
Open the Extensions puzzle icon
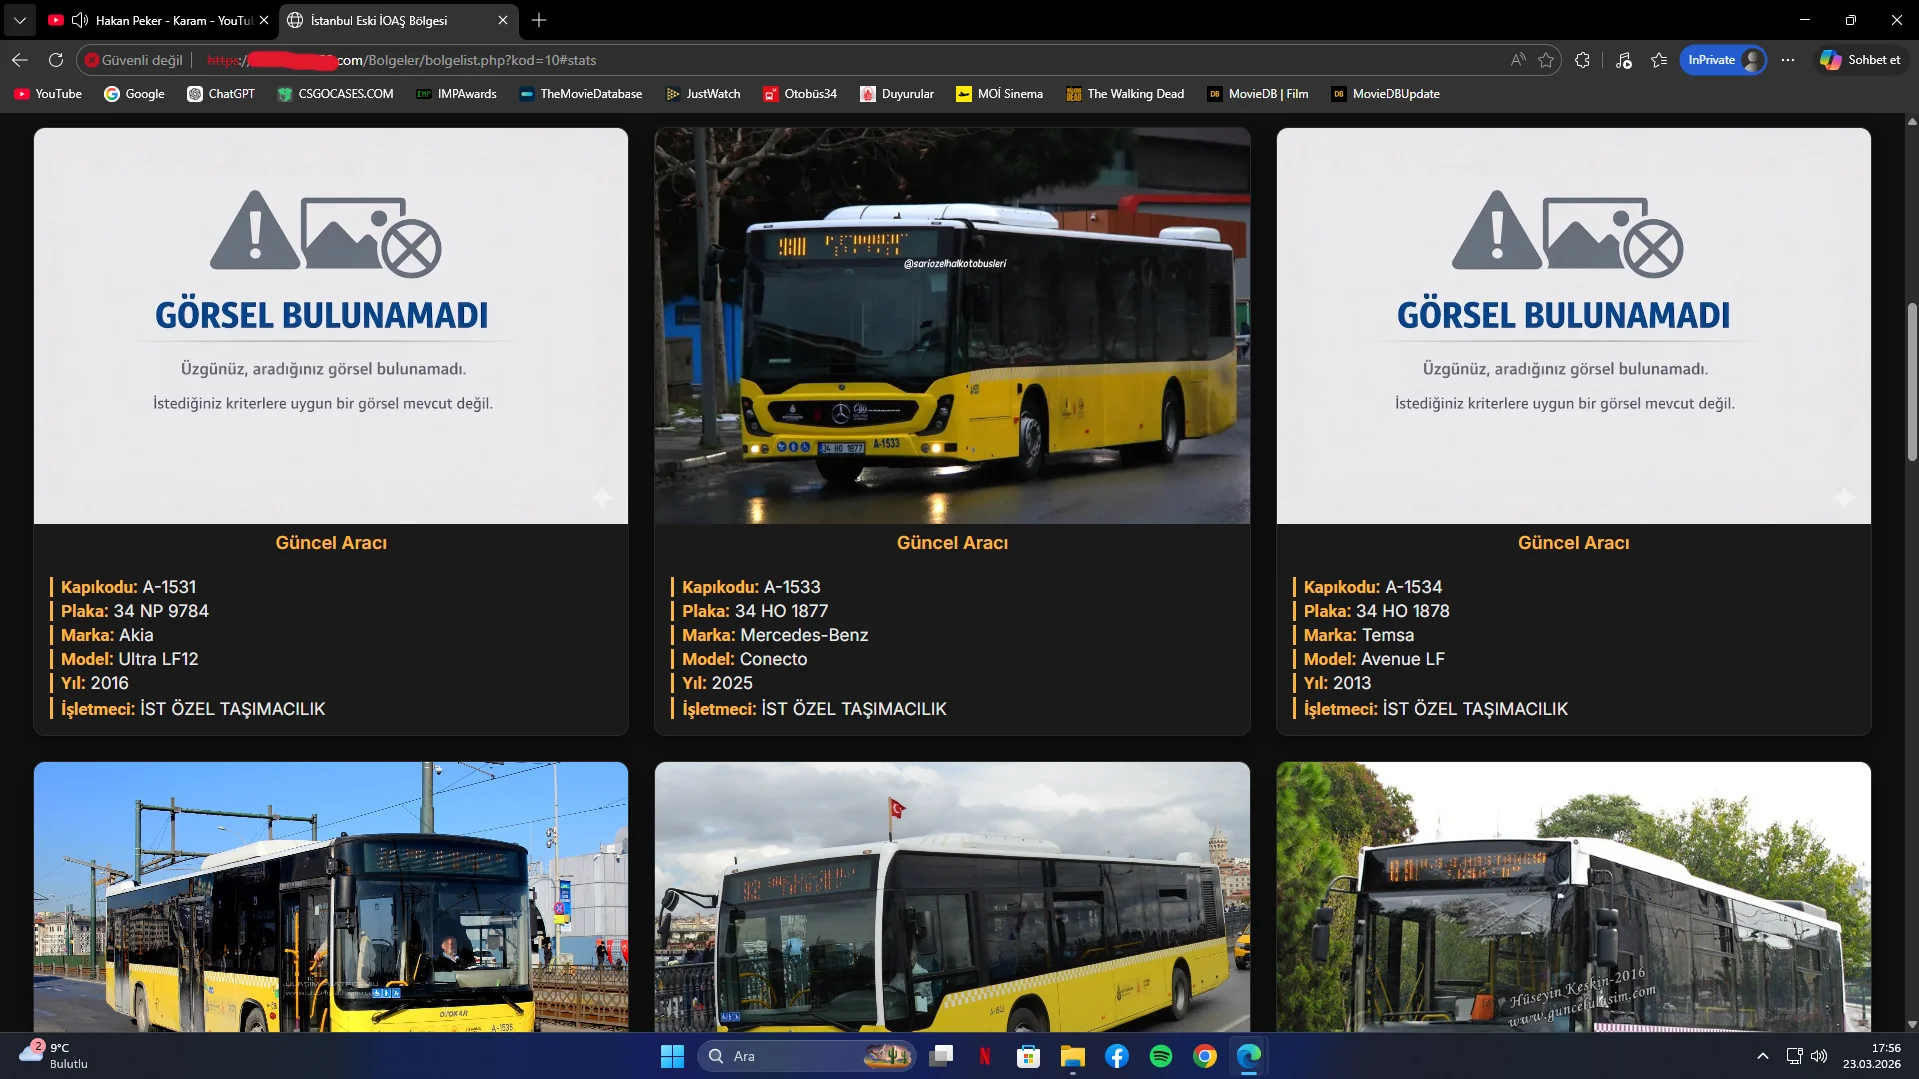(1582, 60)
